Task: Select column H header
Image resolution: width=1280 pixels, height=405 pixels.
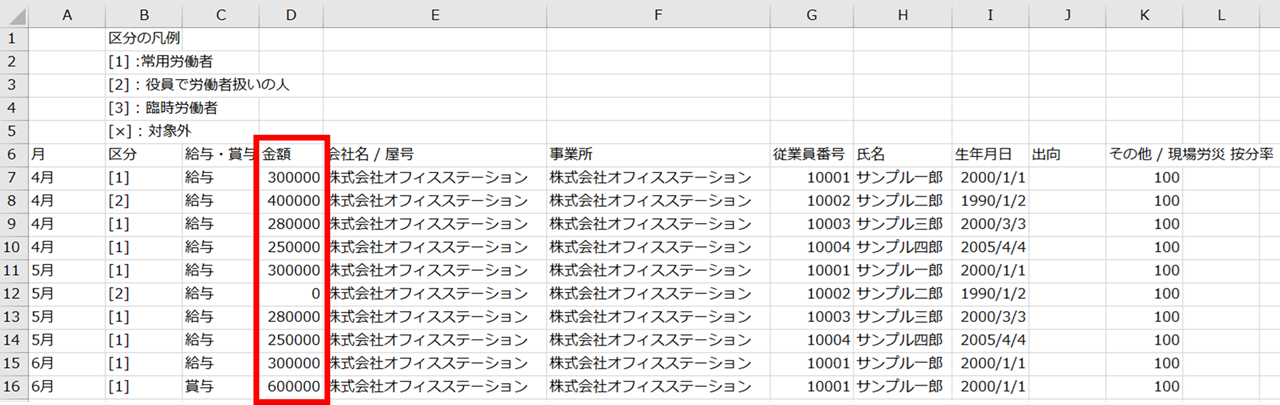Action: [x=903, y=14]
